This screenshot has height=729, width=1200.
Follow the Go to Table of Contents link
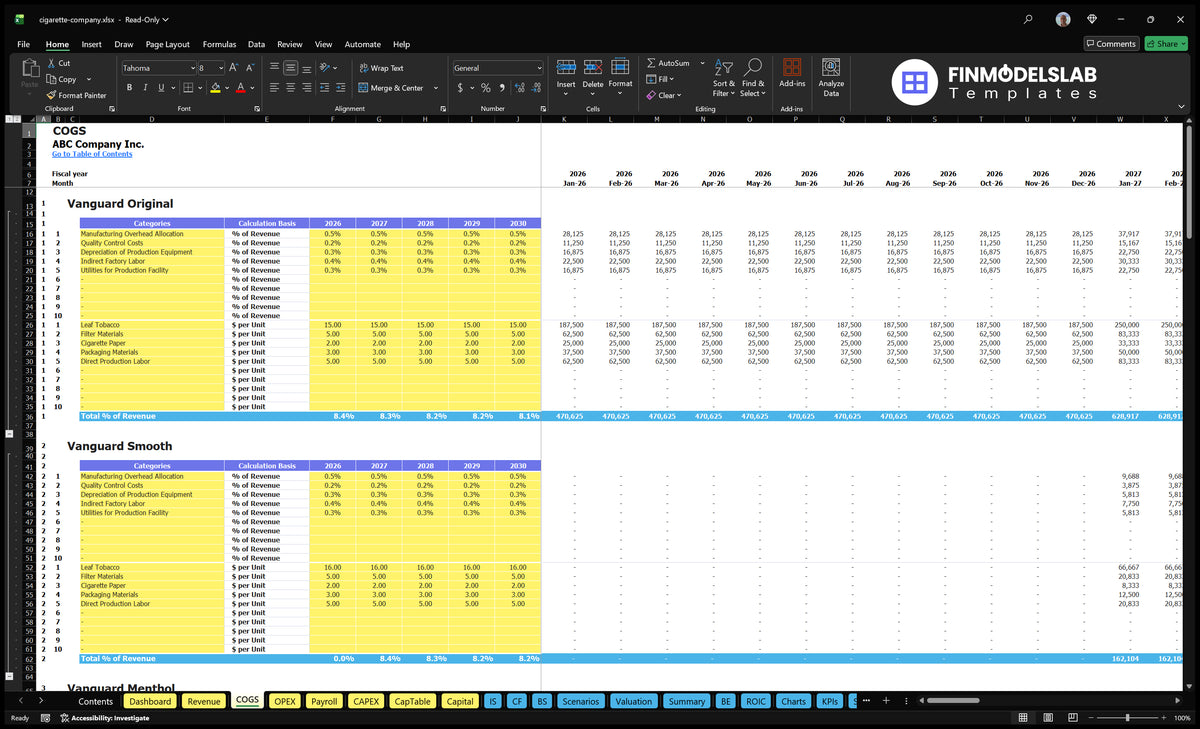(92, 154)
